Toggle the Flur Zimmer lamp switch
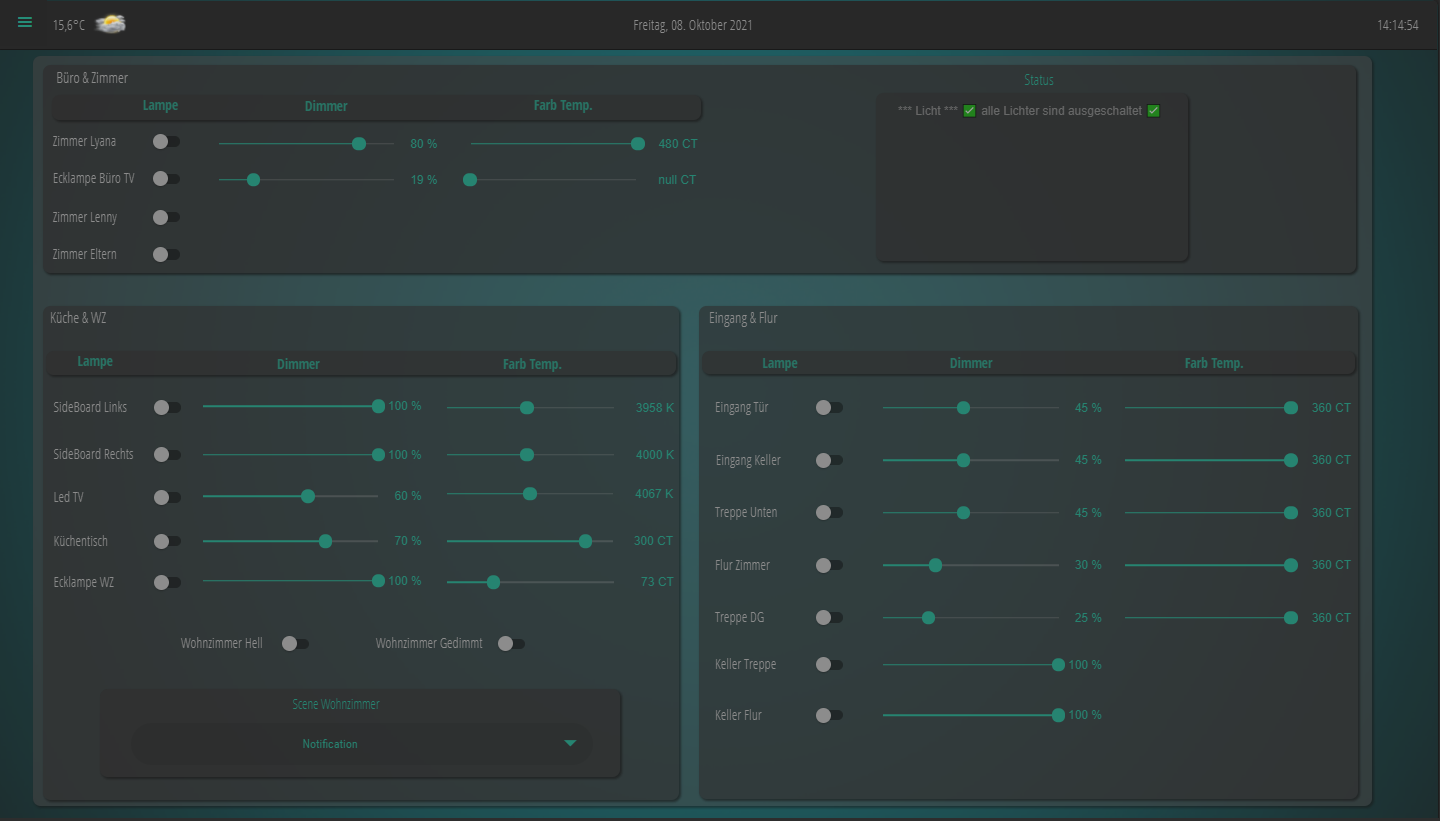This screenshot has width=1440, height=821. click(x=829, y=565)
